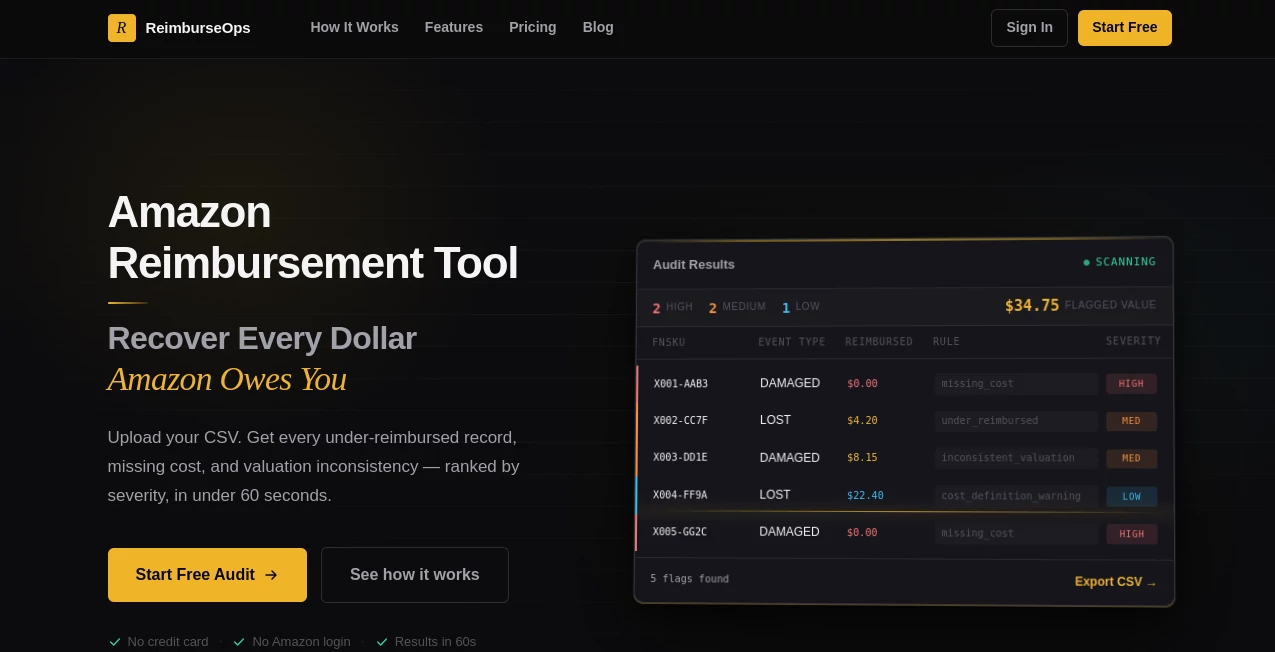Click the 5 flags found footer text
The height and width of the screenshot is (652, 1275).
pyautogui.click(x=690, y=579)
